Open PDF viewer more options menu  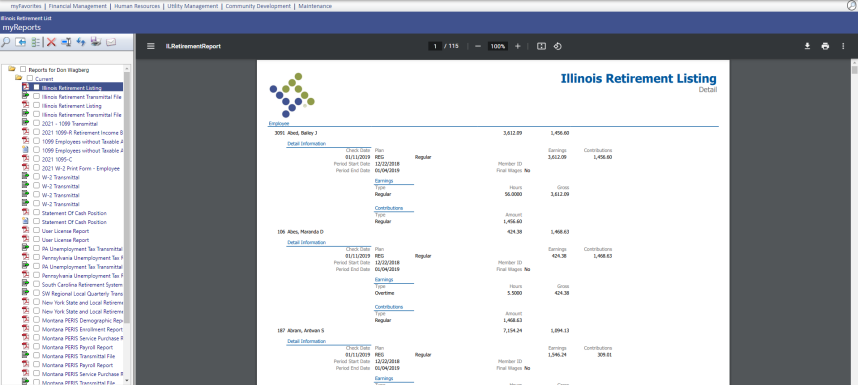pyautogui.click(x=843, y=46)
